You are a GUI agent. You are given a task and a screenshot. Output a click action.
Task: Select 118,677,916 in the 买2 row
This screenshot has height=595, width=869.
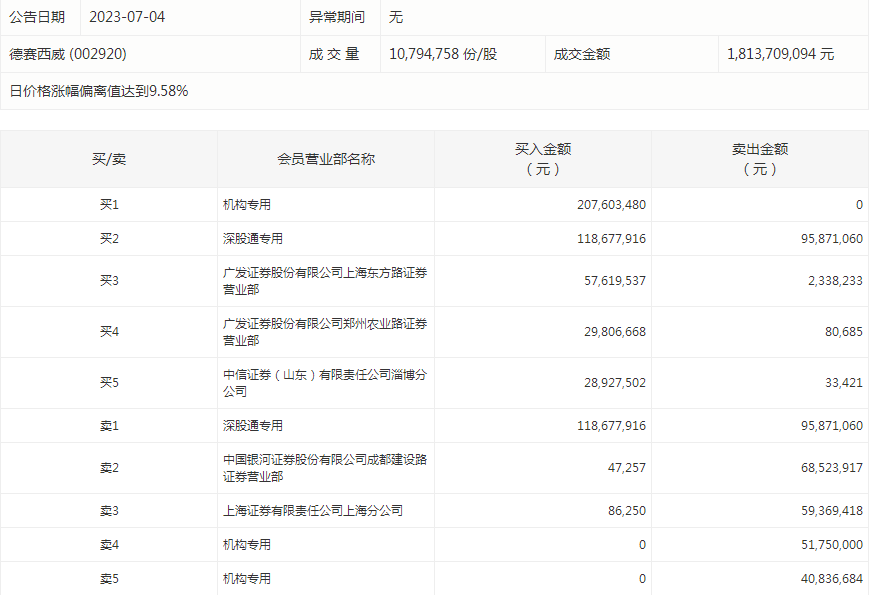(x=611, y=238)
